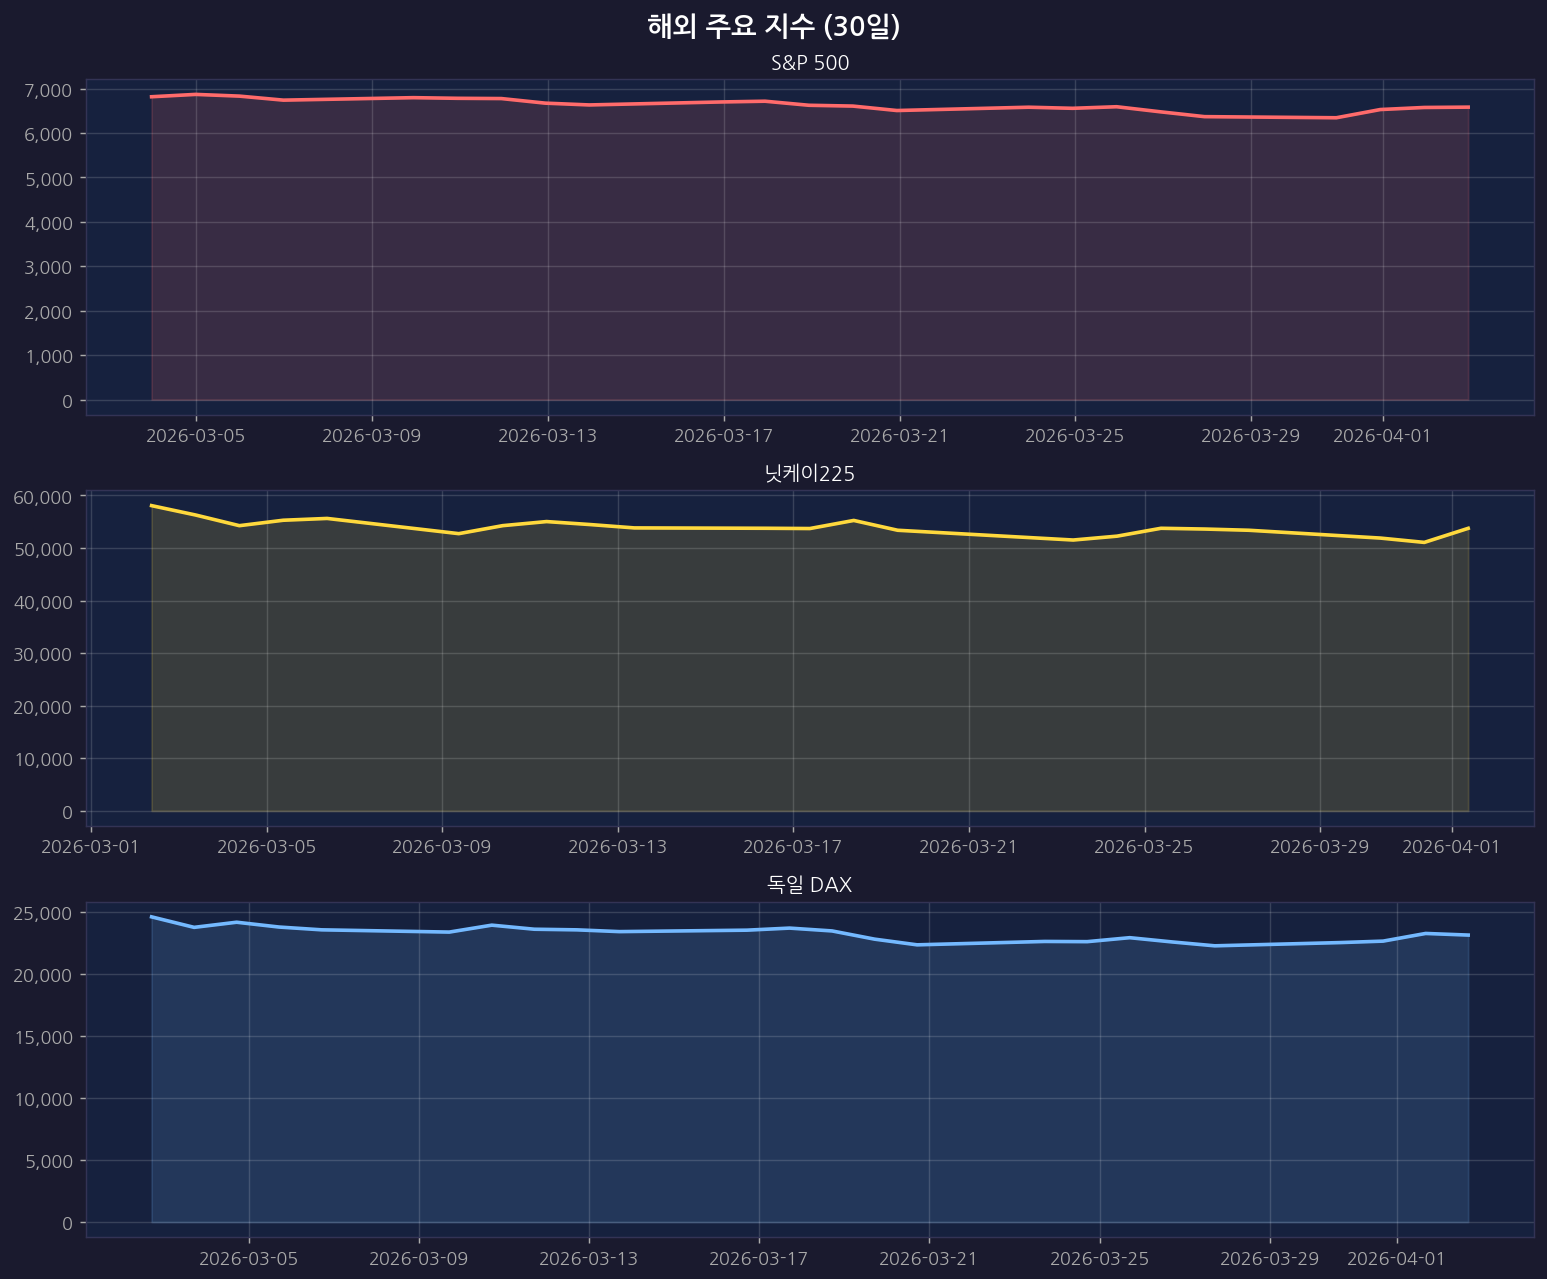
Task: Click the 3,000 y-axis label on S&P 500 chart
Action: coord(47,268)
